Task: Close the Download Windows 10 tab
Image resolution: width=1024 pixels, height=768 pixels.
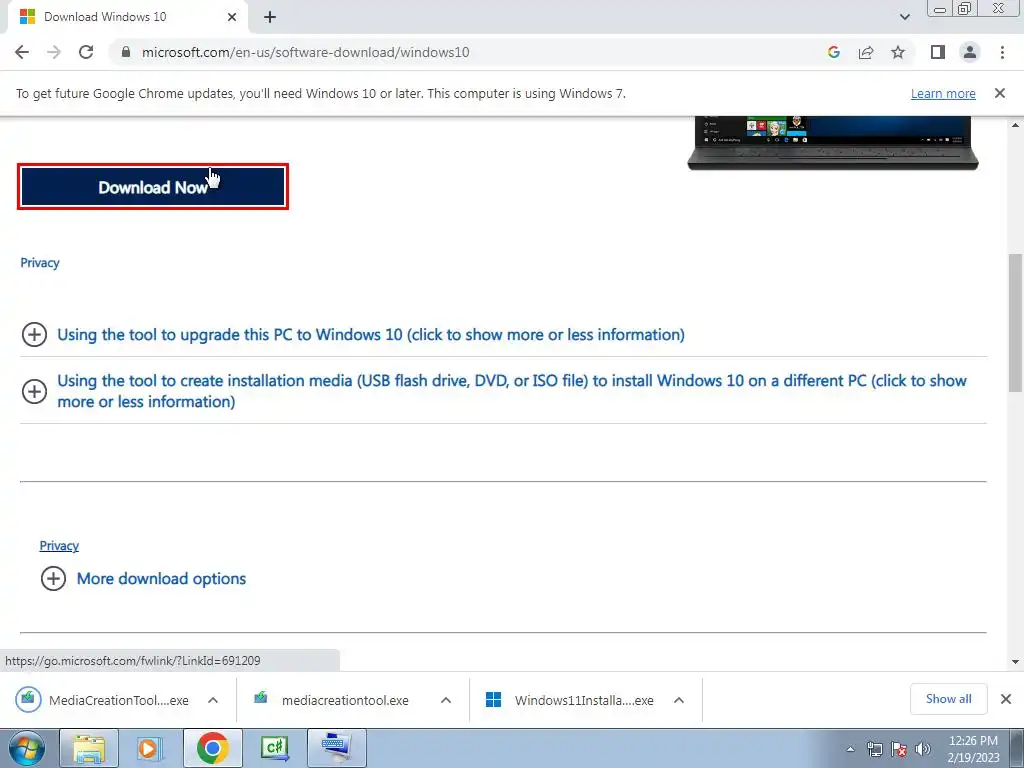Action: coord(232,17)
